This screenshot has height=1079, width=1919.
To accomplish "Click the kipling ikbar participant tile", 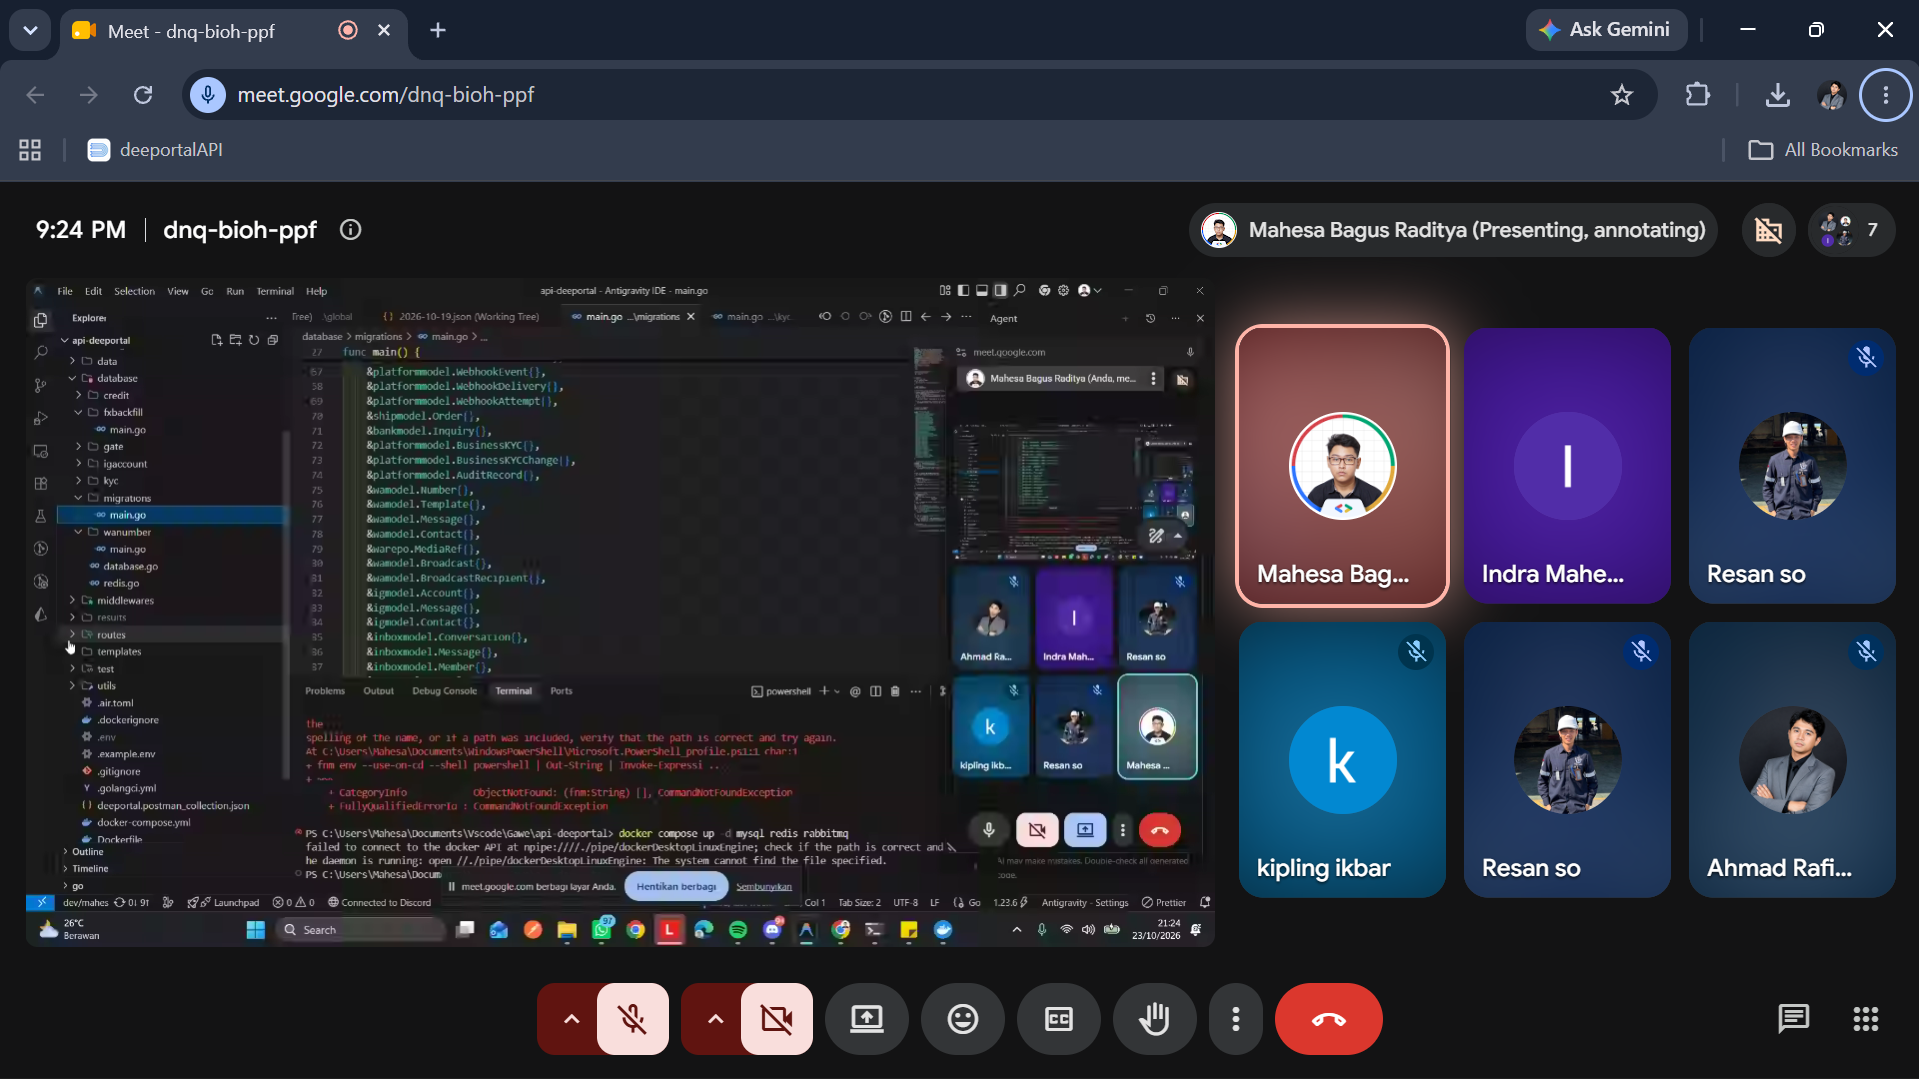I will (x=1342, y=760).
